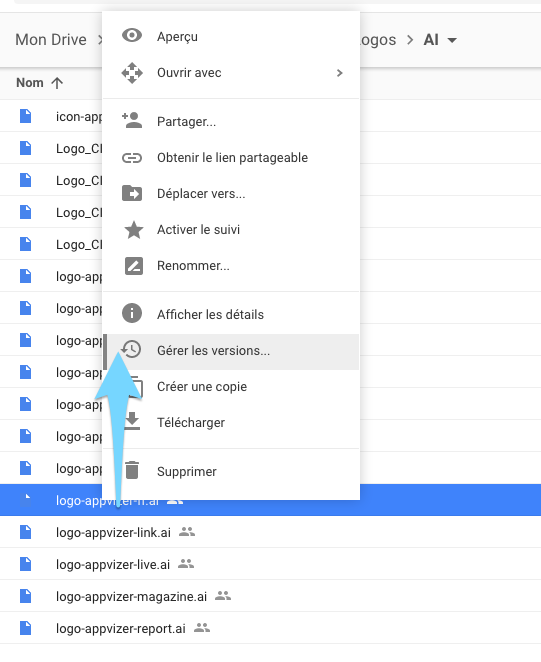Toggle sort direction arrow next to Nom

coord(57,83)
